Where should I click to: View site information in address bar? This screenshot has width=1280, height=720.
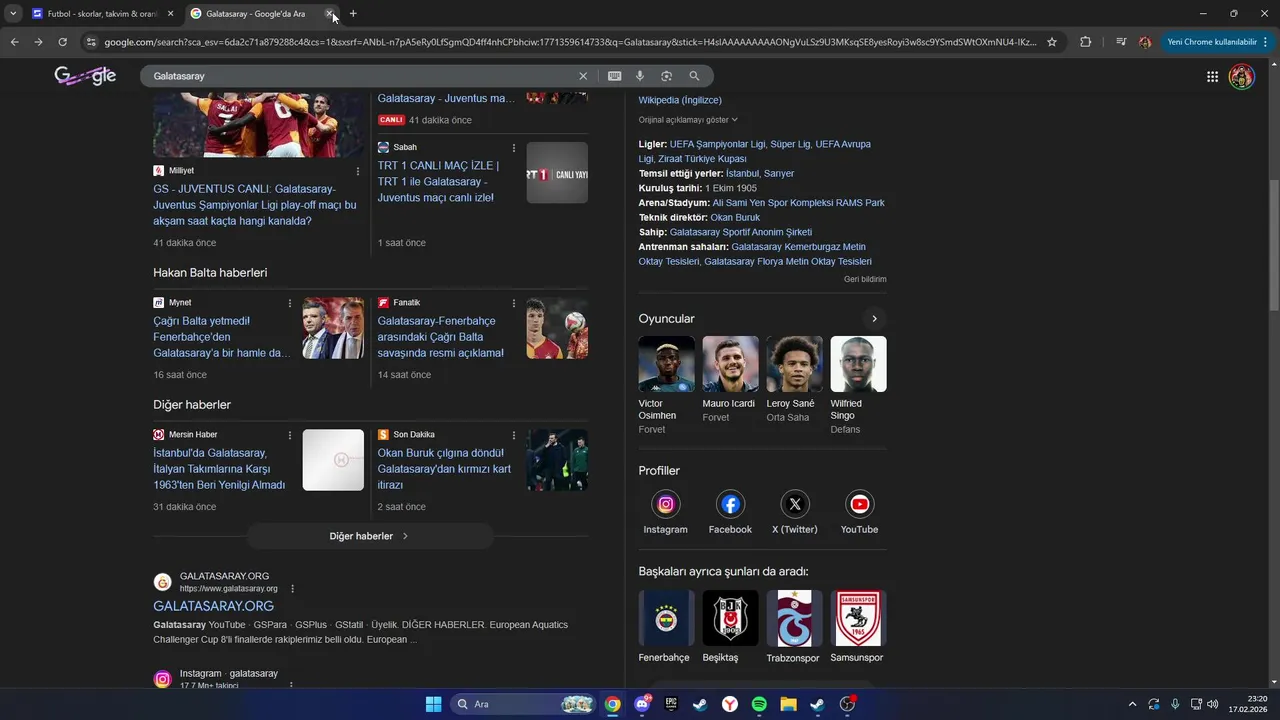[91, 42]
